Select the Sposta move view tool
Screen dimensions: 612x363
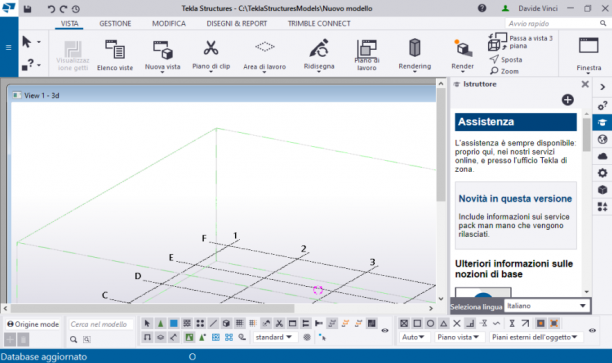[506, 59]
